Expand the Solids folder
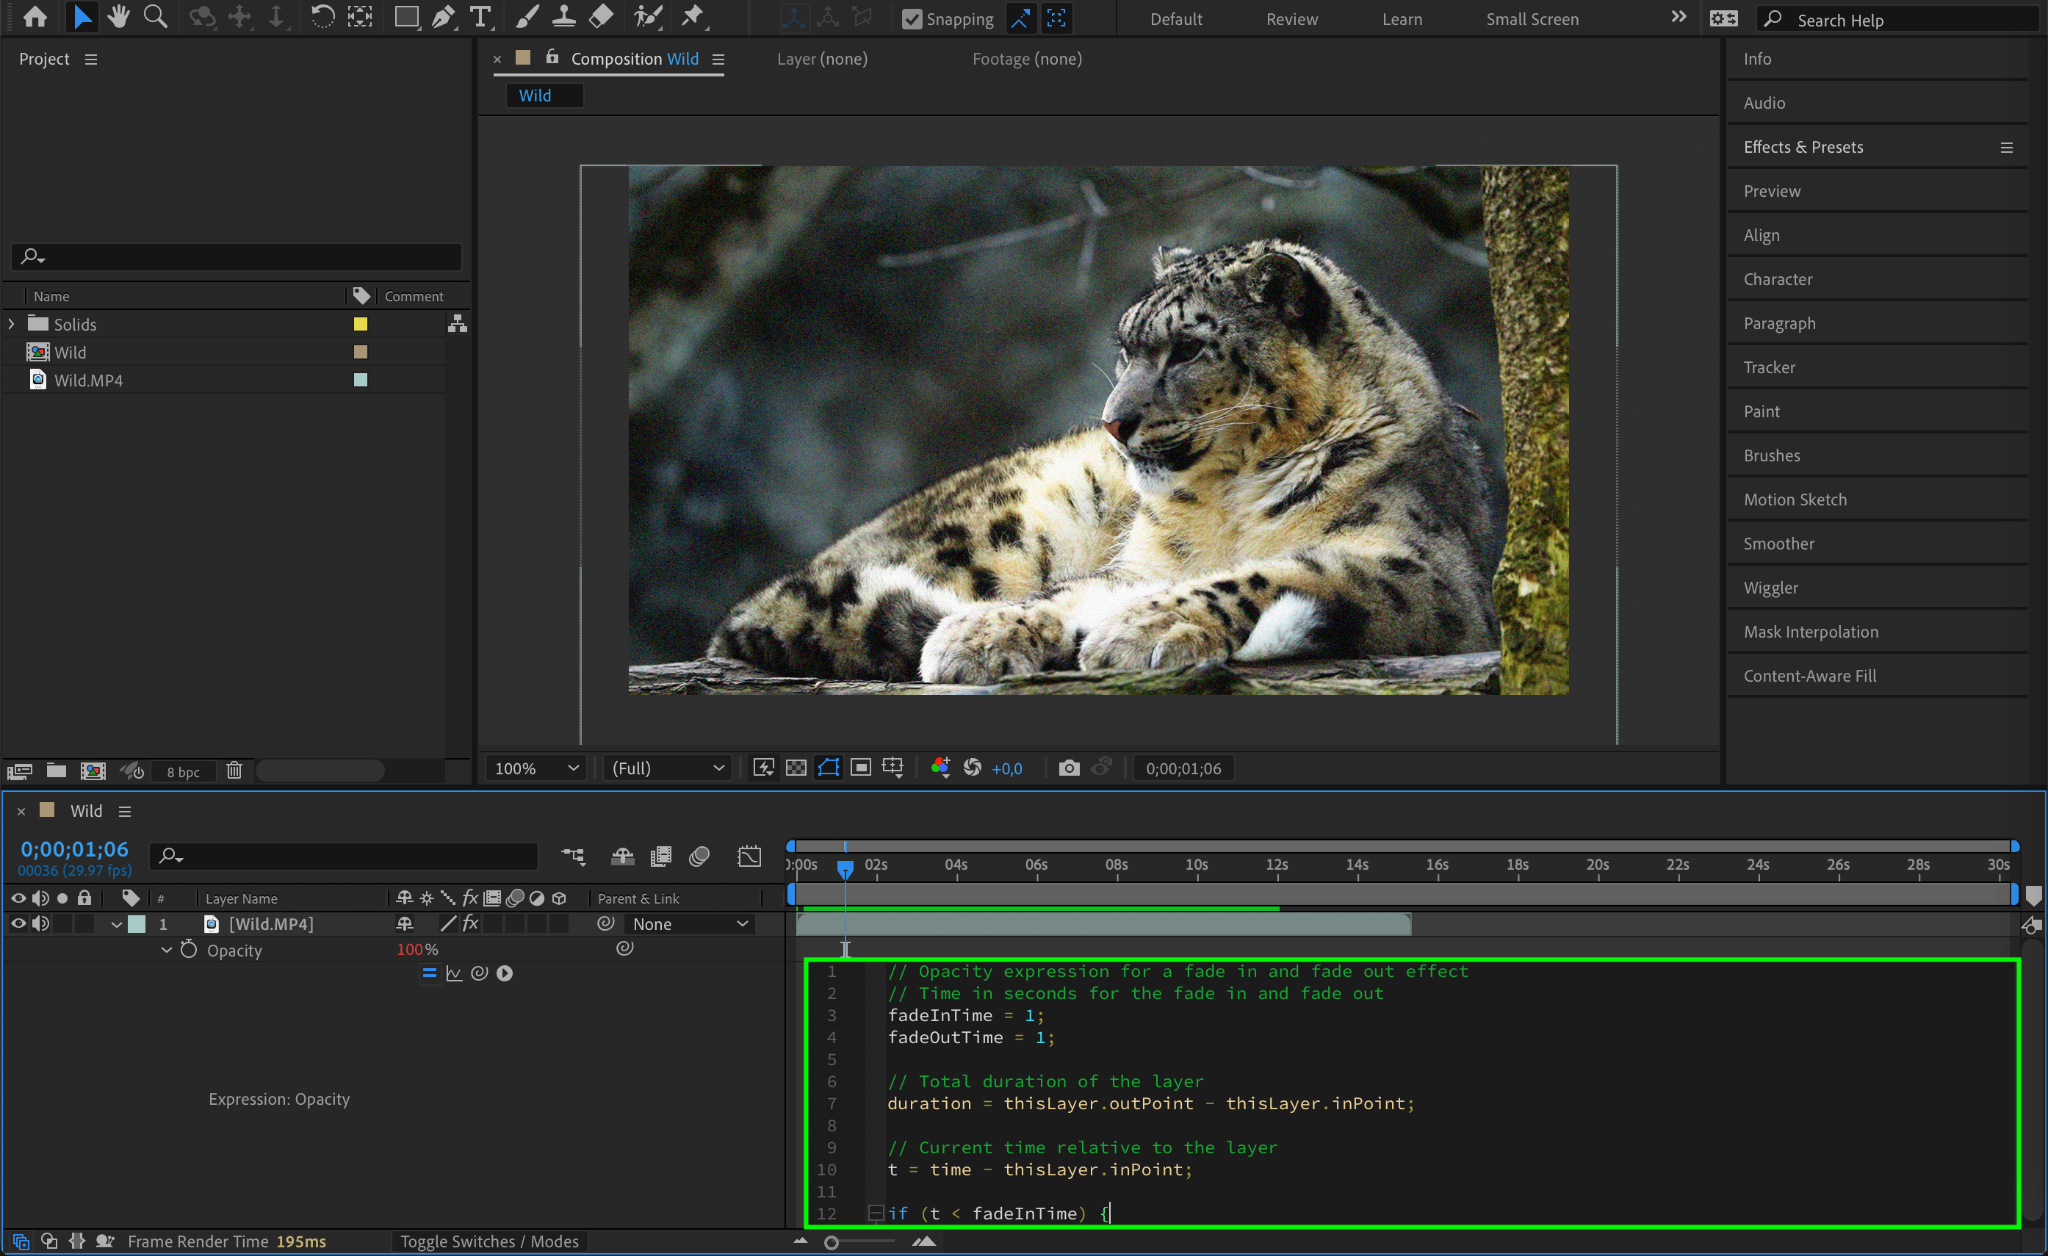Viewport: 2048px width, 1256px height. click(12, 324)
